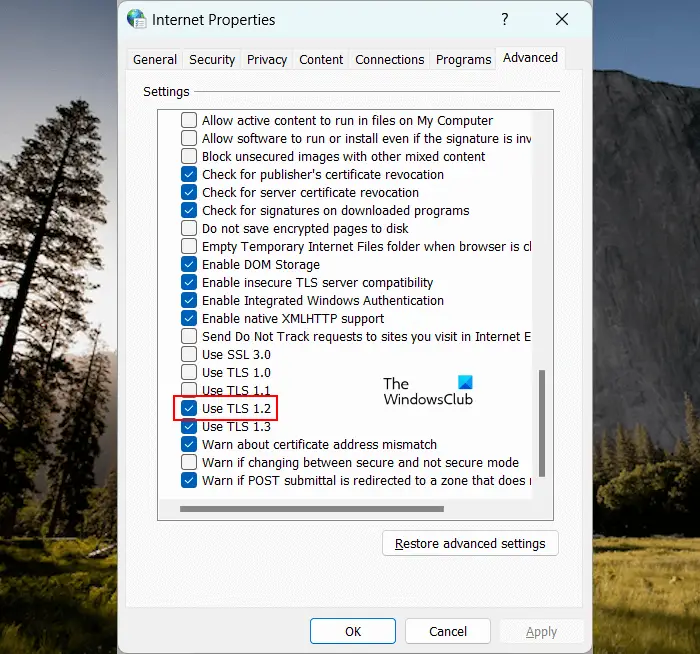Click the horizontal scrollbar in Settings list

(x=312, y=509)
